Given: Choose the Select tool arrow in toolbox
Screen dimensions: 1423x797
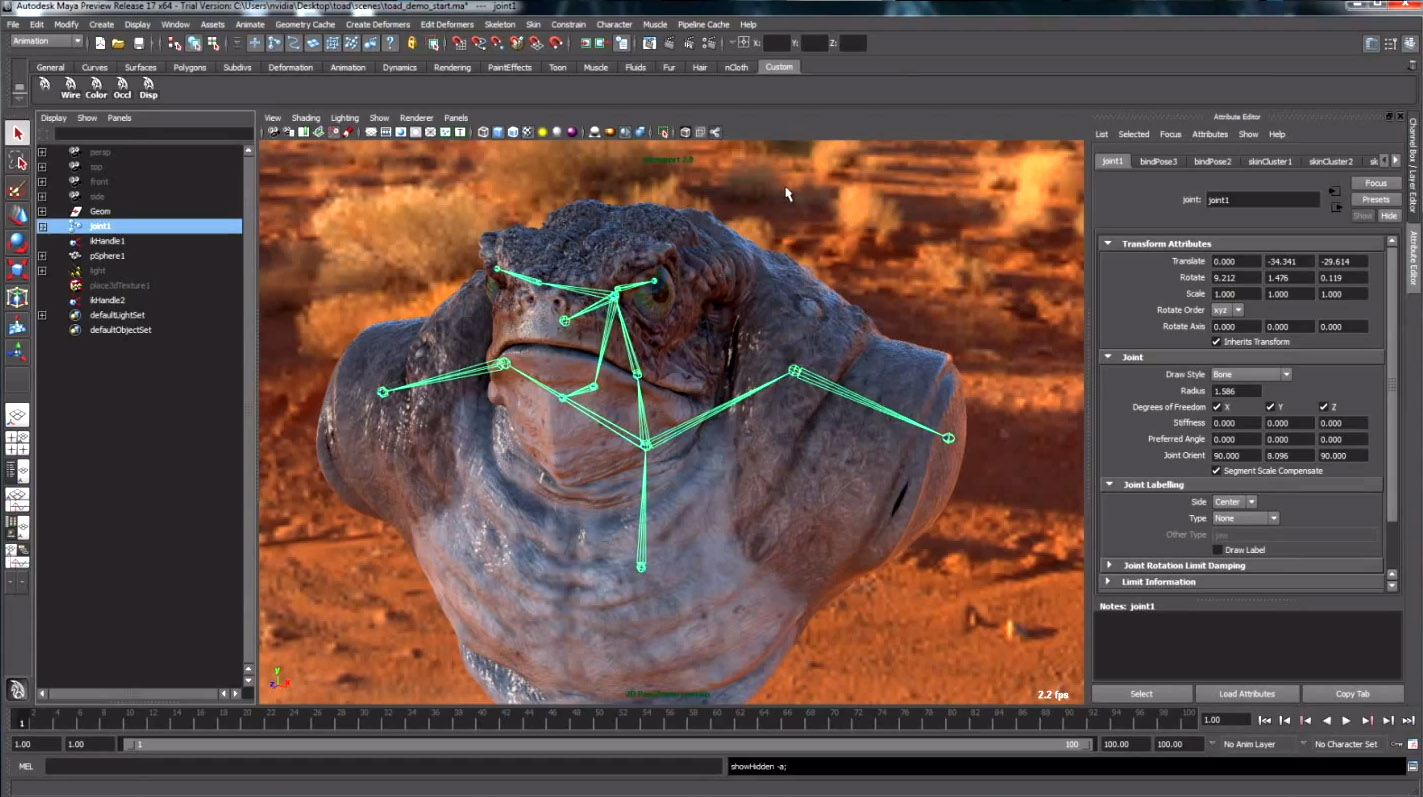Looking at the screenshot, I should [x=17, y=134].
